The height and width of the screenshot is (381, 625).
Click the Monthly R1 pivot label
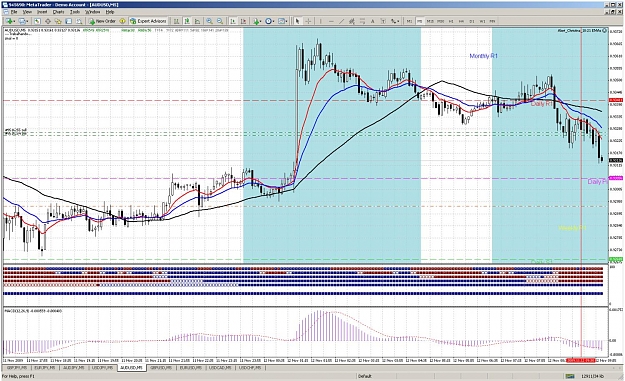pyautogui.click(x=483, y=56)
